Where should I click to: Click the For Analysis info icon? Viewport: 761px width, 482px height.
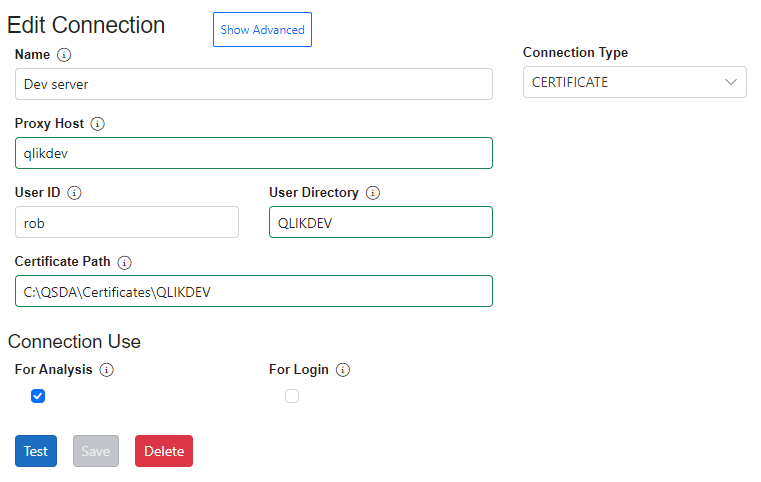107,370
